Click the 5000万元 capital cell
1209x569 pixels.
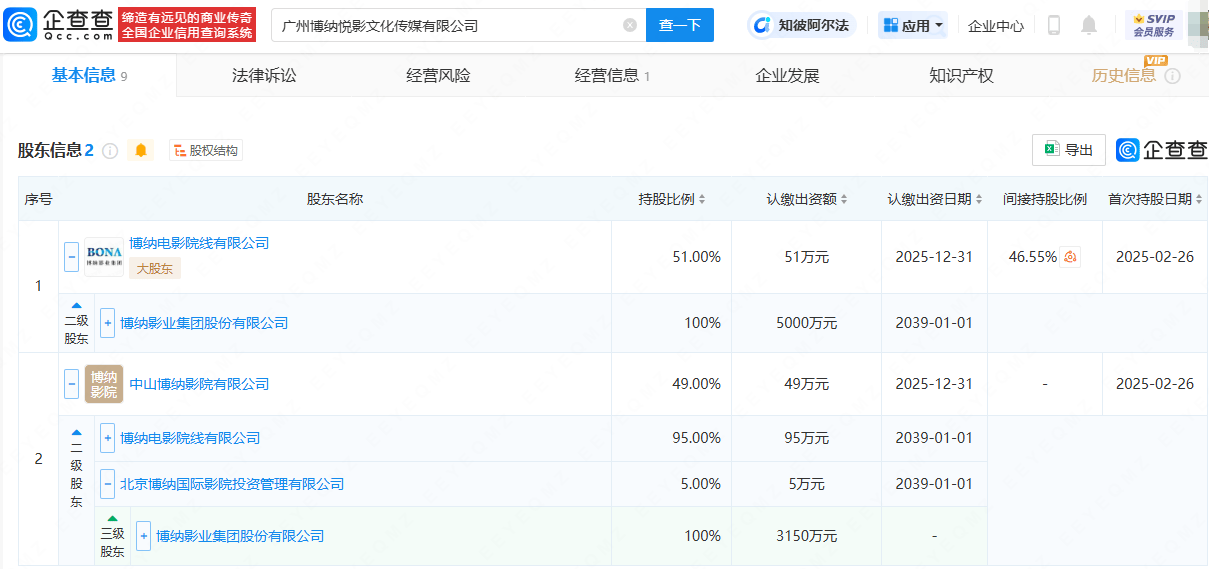(x=806, y=323)
